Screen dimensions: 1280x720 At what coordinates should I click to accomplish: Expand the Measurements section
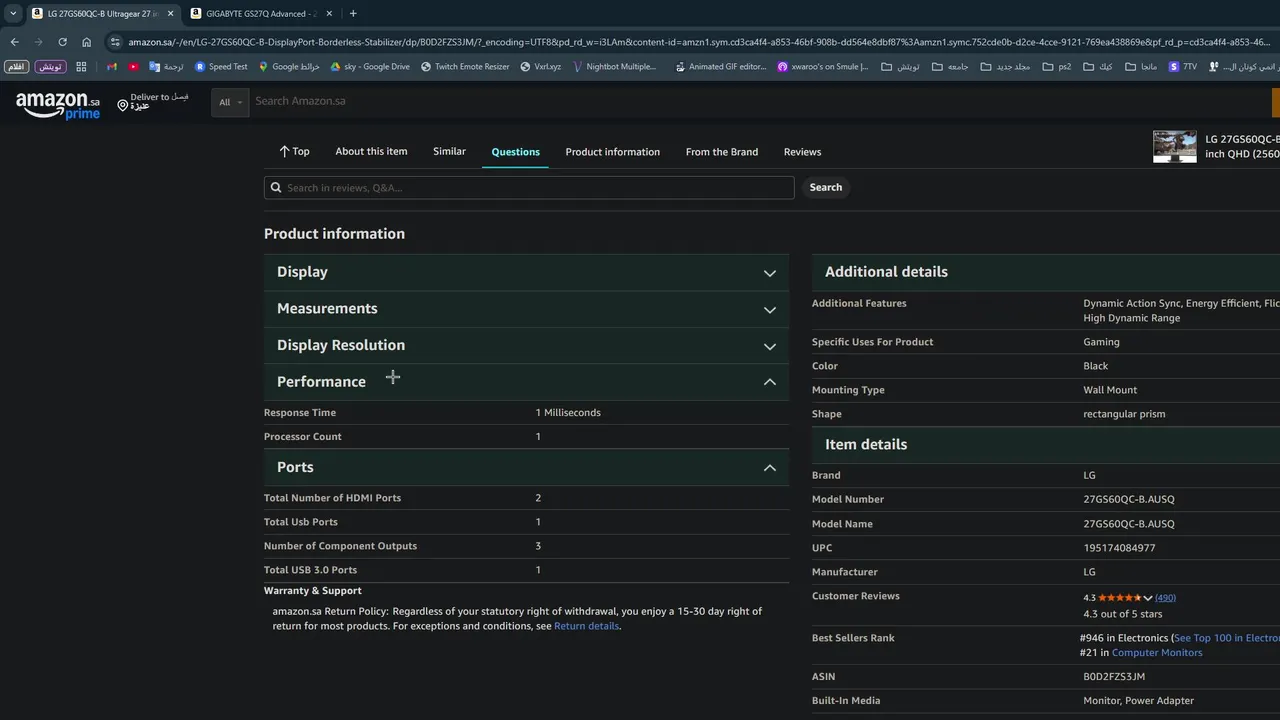pyautogui.click(x=769, y=310)
